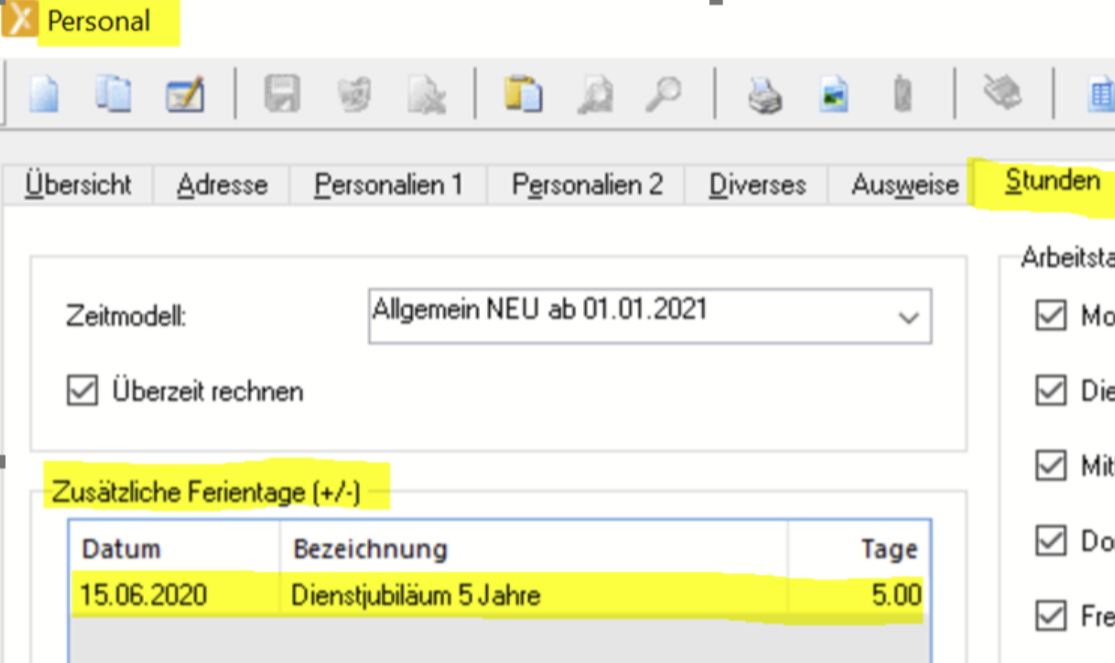Open the Personalien 1 tab
The height and width of the screenshot is (663, 1115).
388,185
